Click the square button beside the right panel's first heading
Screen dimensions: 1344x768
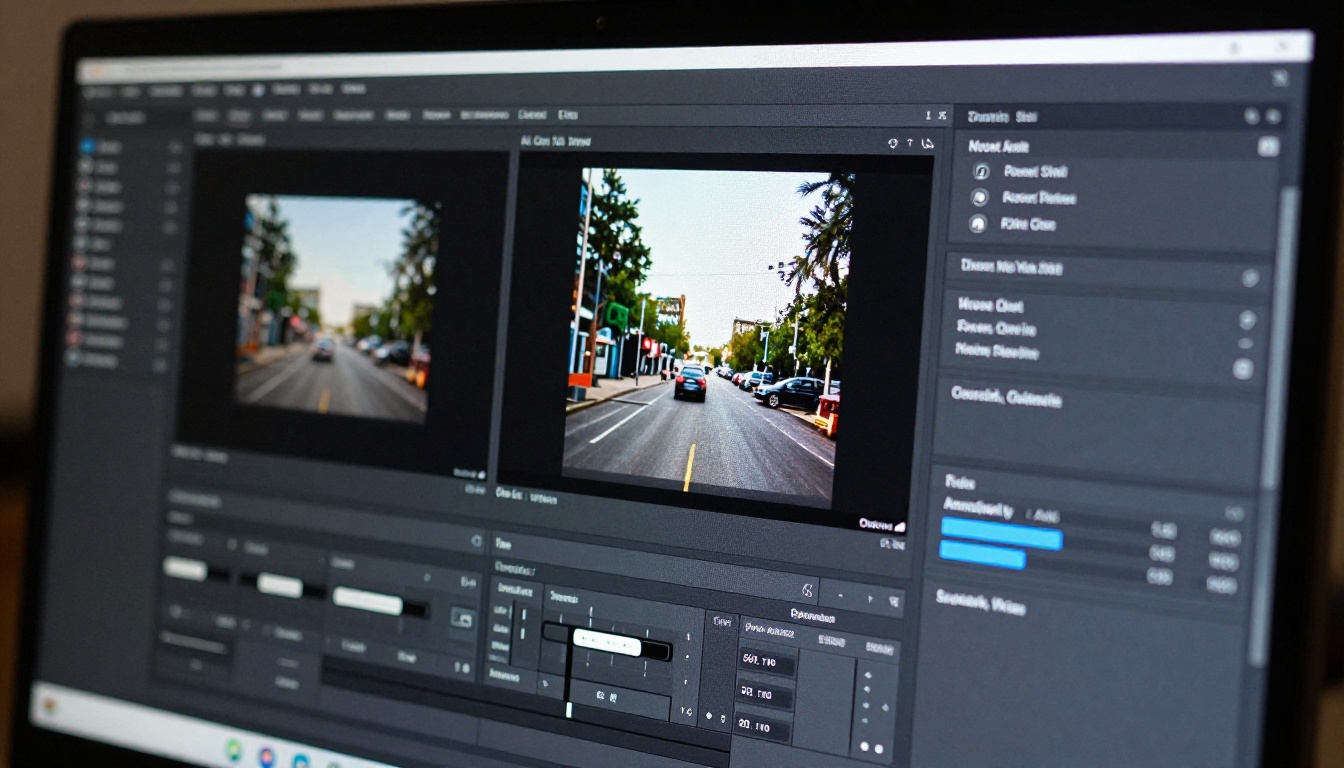click(1268, 146)
